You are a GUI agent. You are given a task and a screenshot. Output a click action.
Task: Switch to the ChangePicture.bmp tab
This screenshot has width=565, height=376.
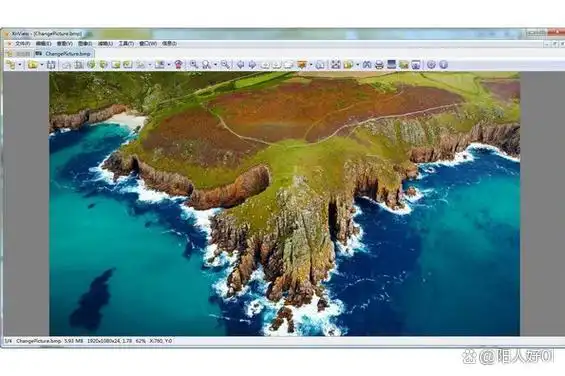coord(64,54)
